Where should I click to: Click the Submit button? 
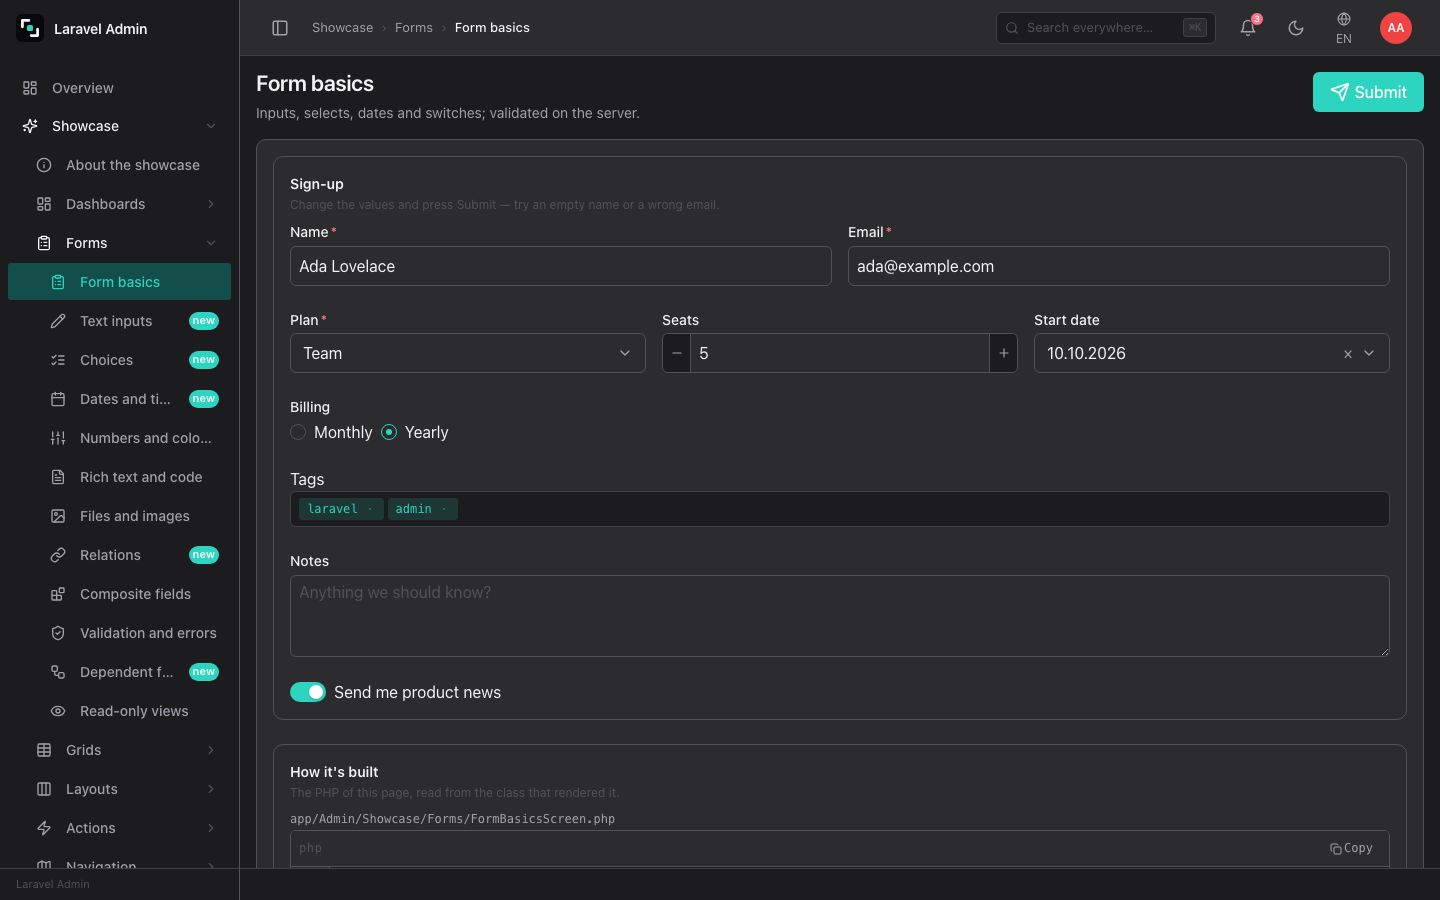point(1368,92)
